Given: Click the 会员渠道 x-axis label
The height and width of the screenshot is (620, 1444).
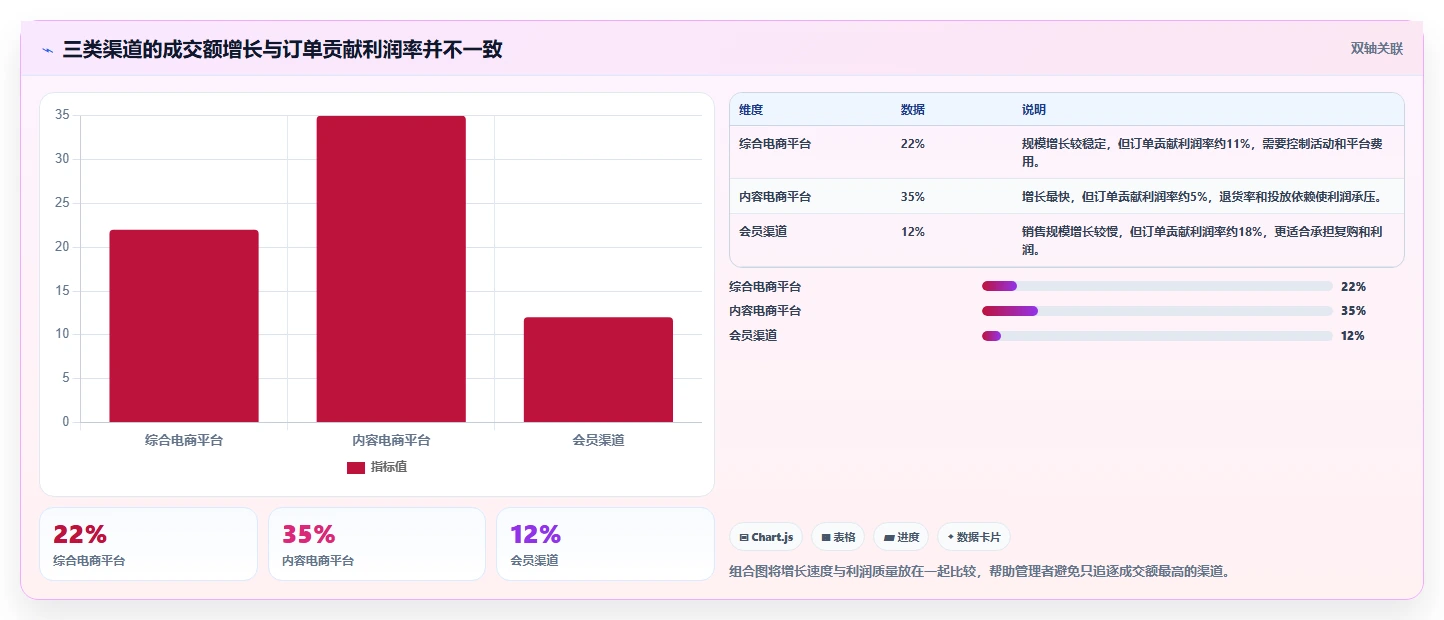Looking at the screenshot, I should [598, 440].
